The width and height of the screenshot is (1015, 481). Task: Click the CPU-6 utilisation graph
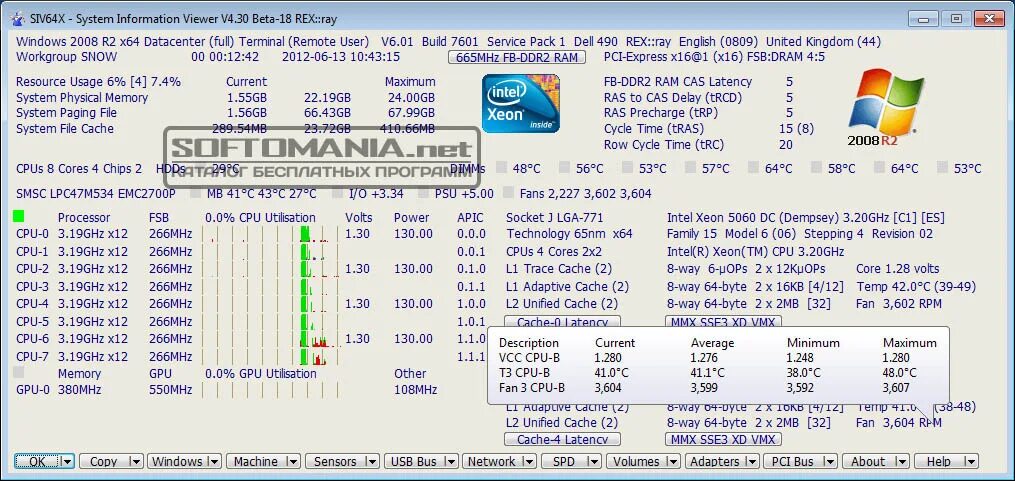click(272, 339)
